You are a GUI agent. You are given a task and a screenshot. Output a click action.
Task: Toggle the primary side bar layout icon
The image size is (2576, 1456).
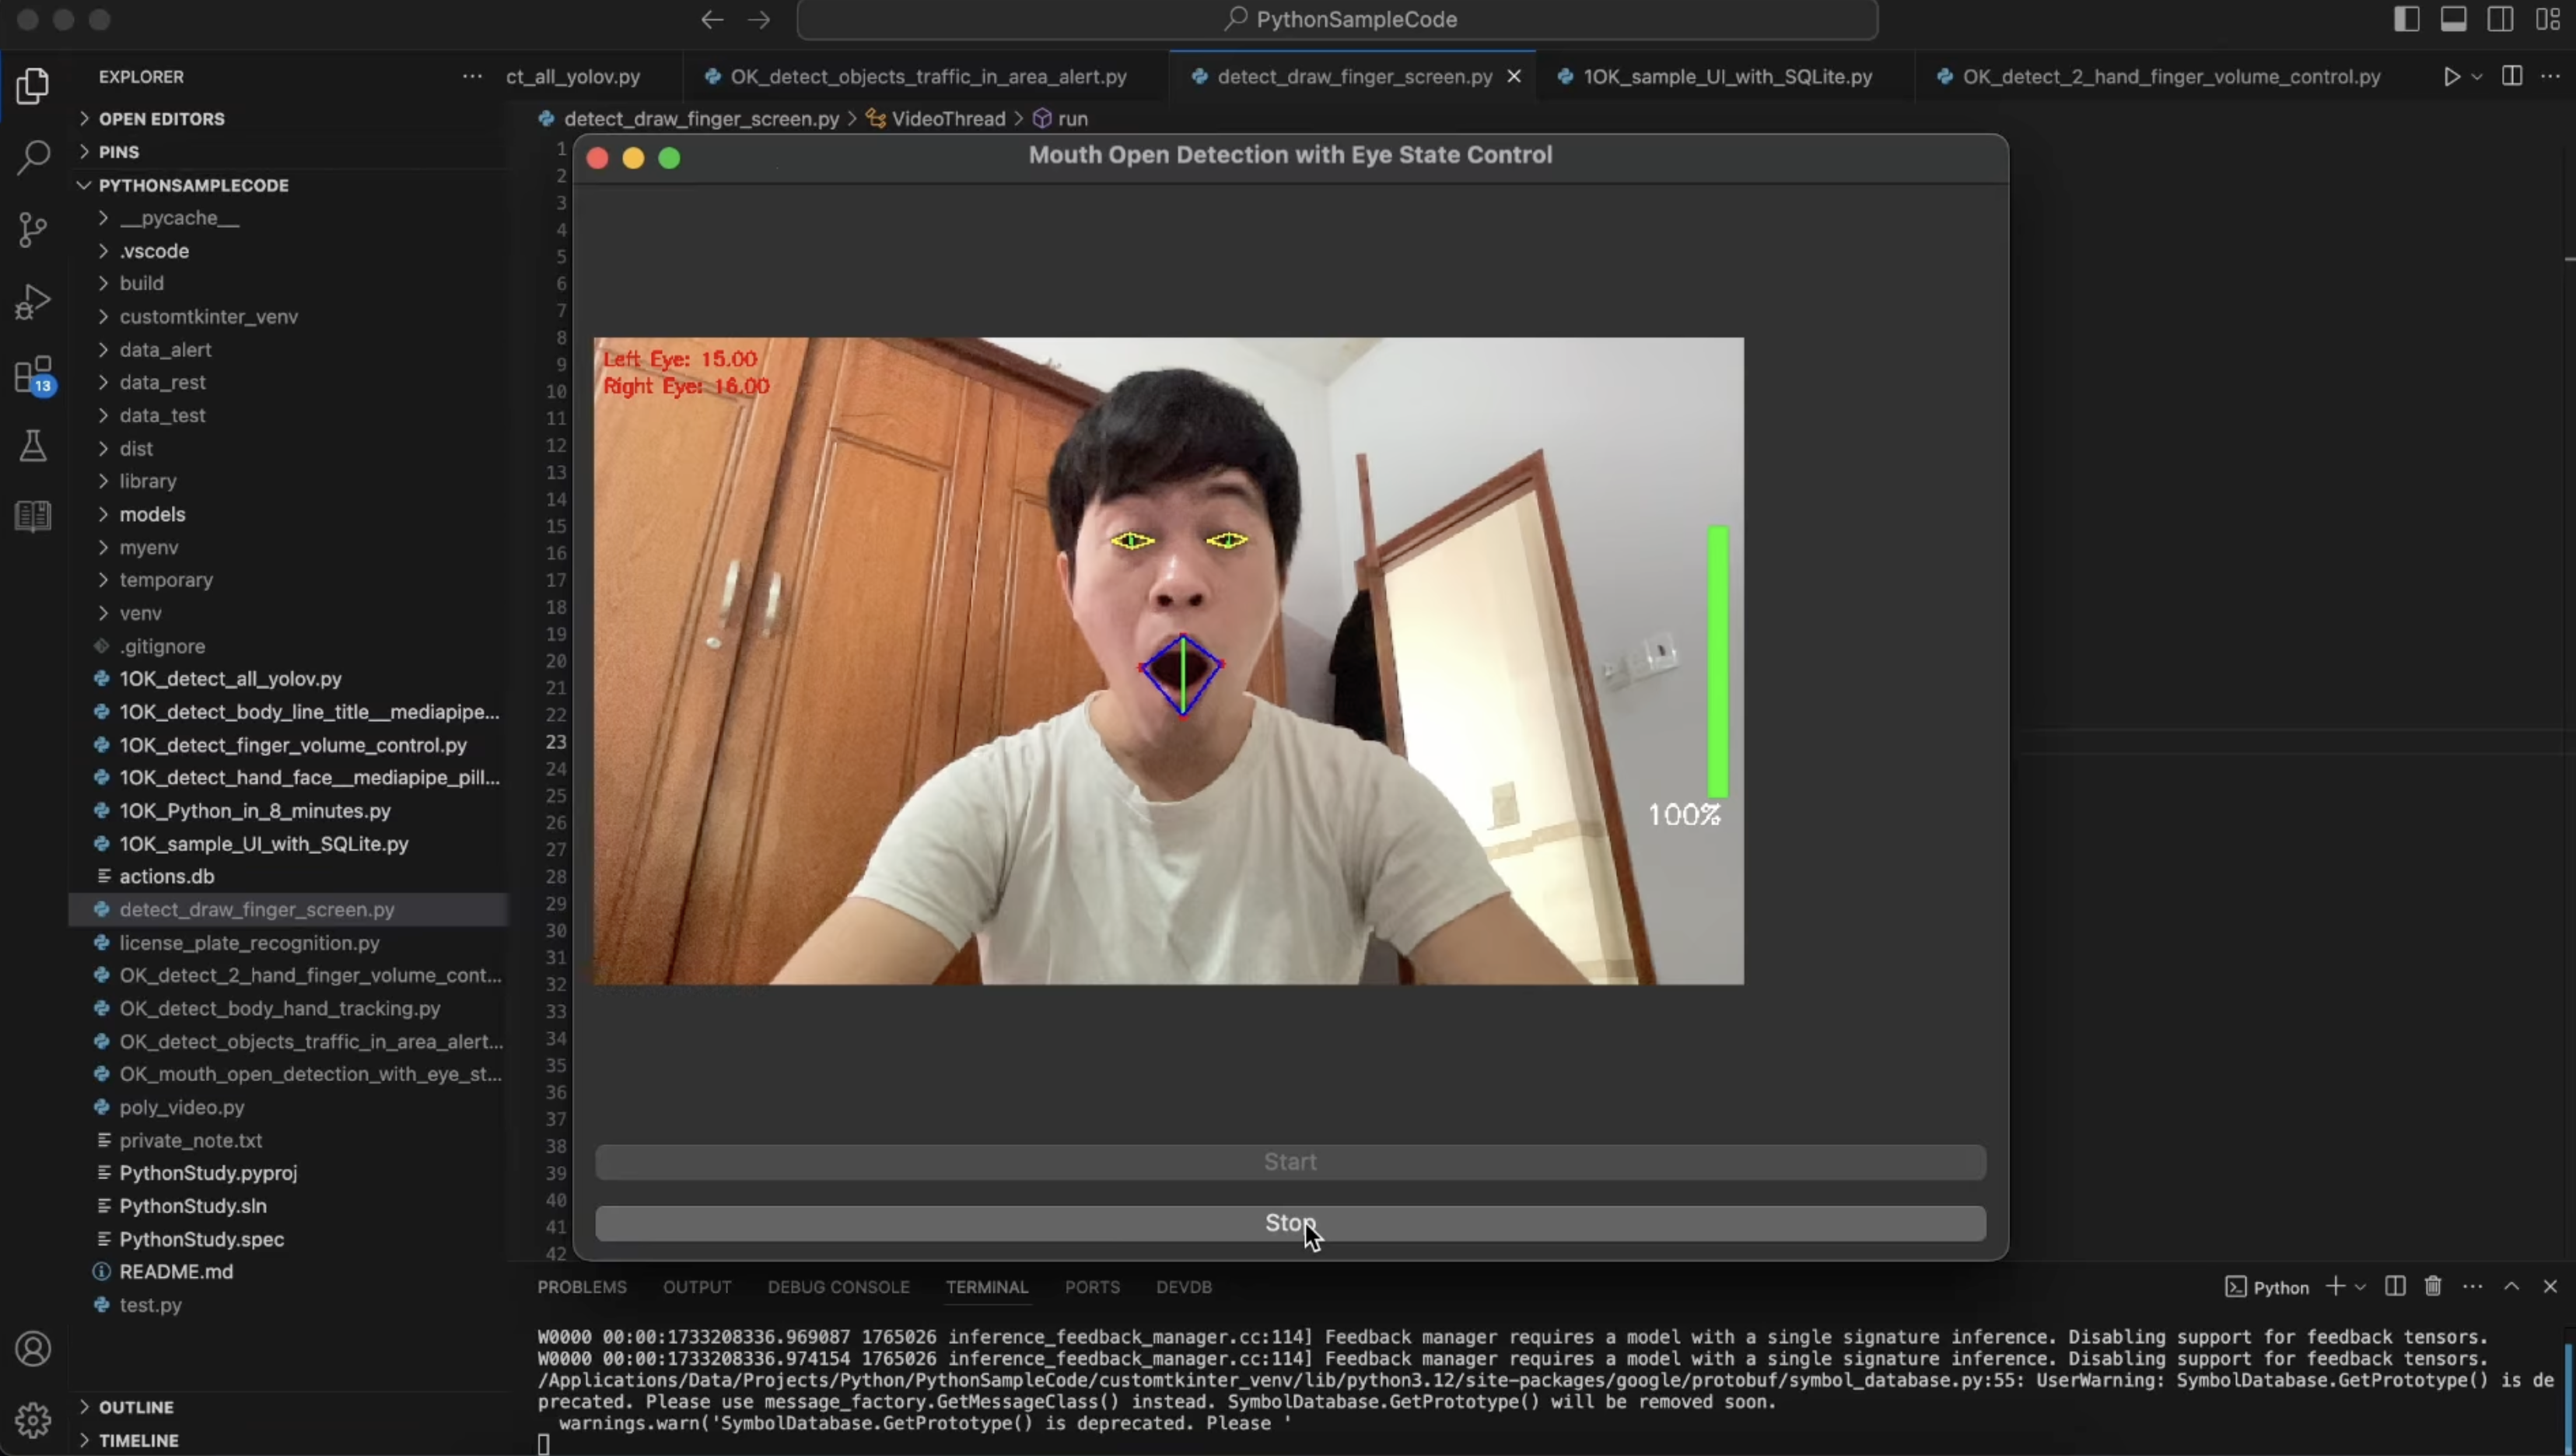[2406, 19]
